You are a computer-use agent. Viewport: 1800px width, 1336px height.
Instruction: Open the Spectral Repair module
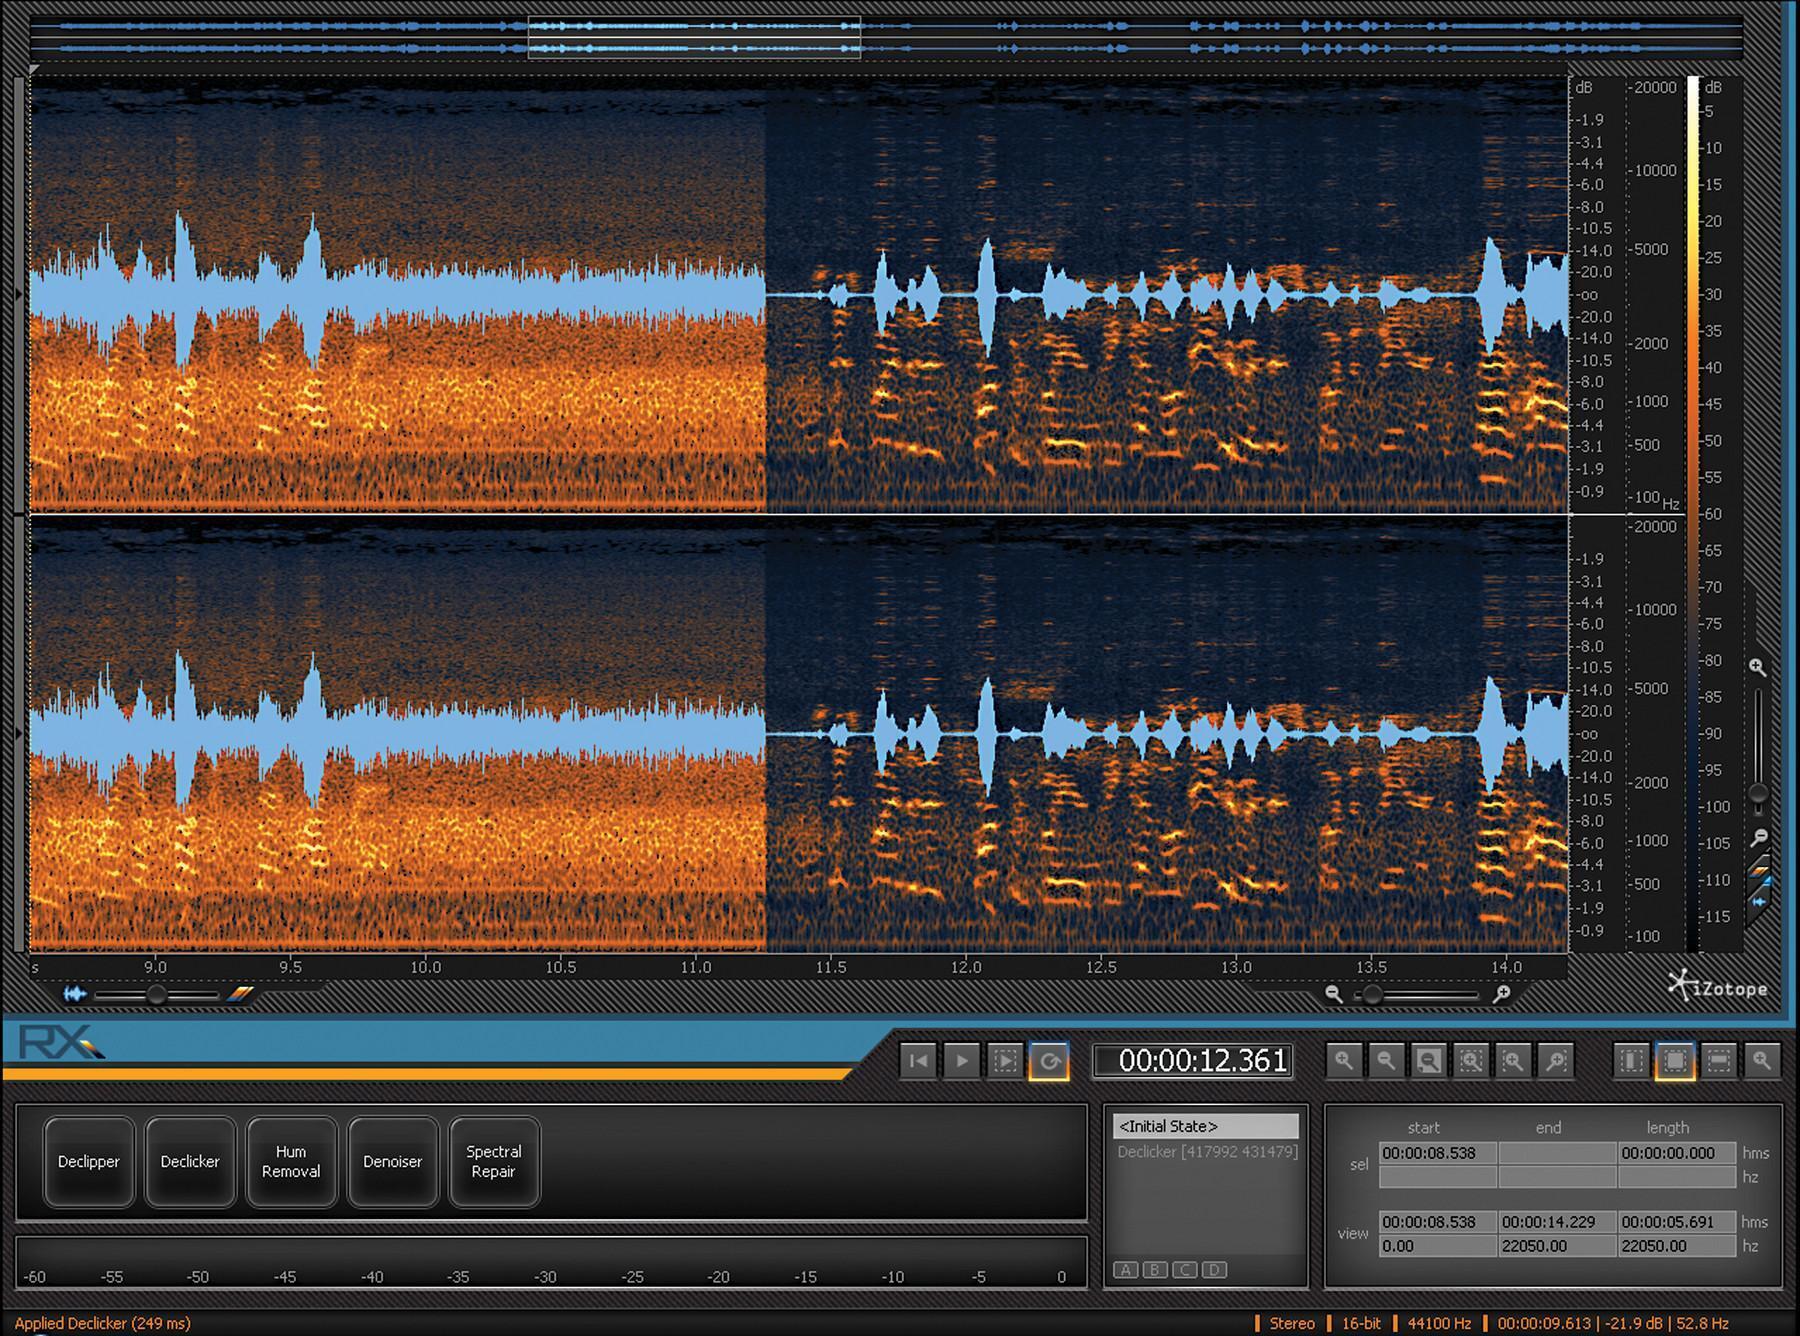pyautogui.click(x=494, y=1162)
